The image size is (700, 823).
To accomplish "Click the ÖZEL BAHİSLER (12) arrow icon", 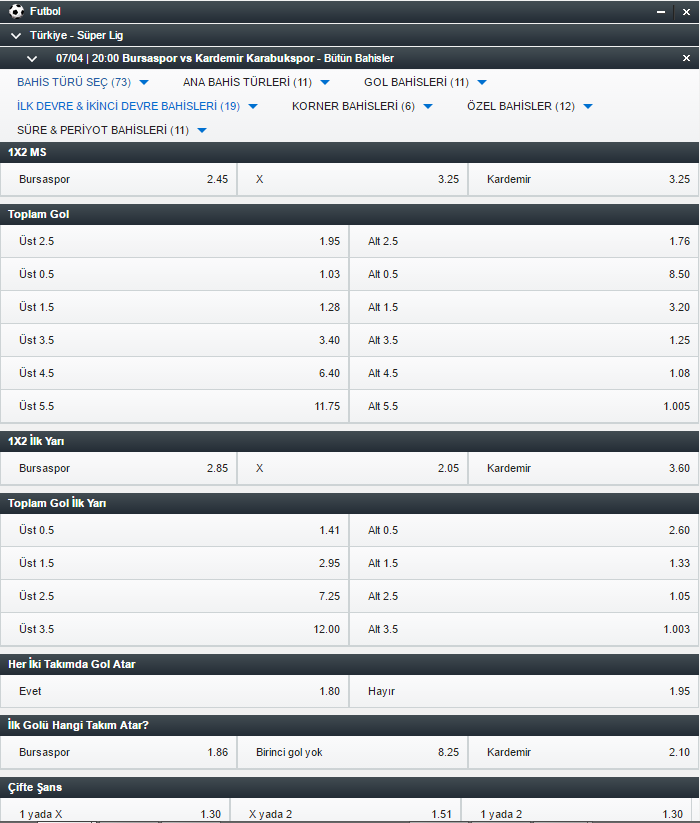I will (588, 107).
